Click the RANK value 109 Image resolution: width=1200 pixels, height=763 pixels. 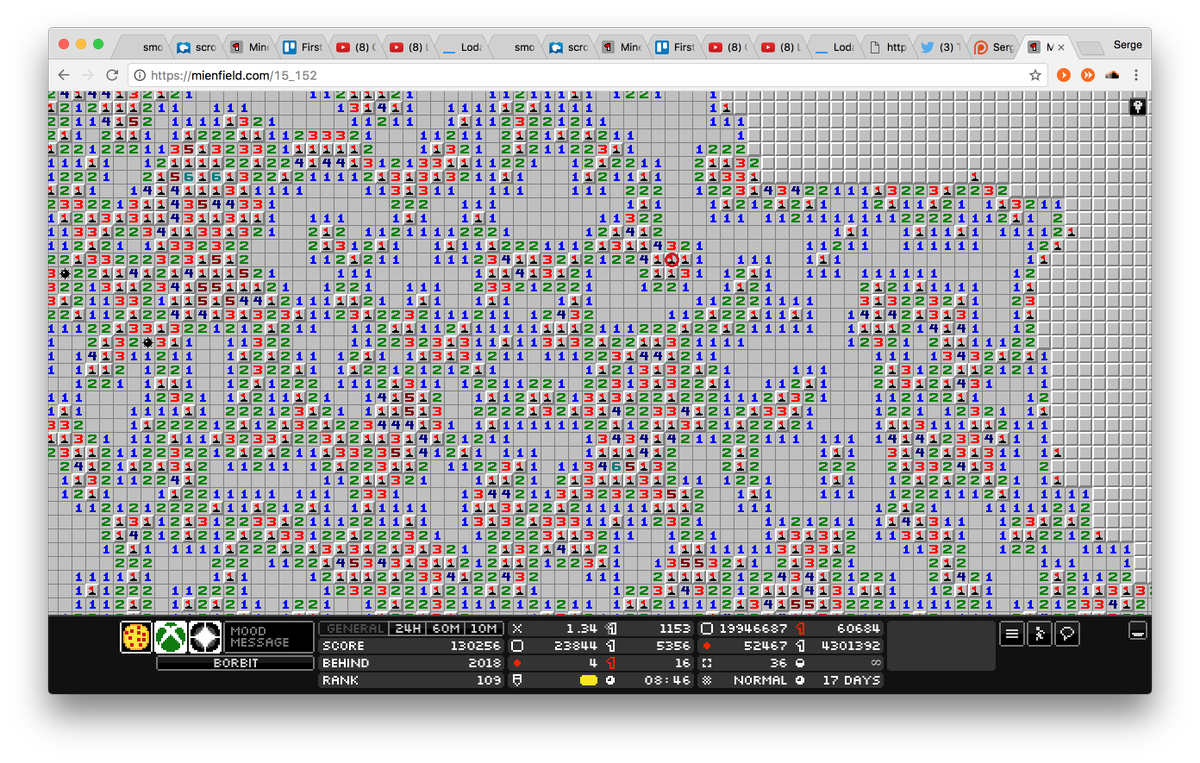coord(489,680)
